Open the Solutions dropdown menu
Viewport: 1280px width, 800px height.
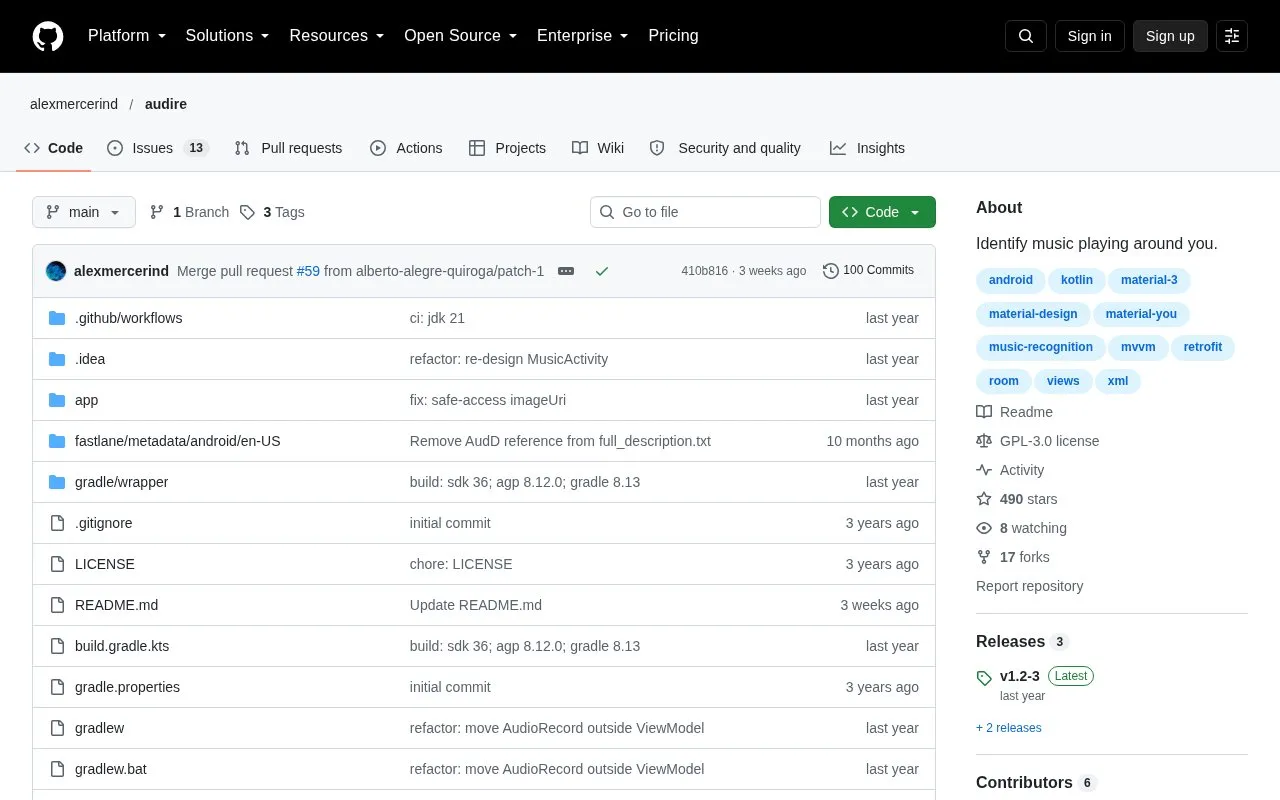point(227,36)
